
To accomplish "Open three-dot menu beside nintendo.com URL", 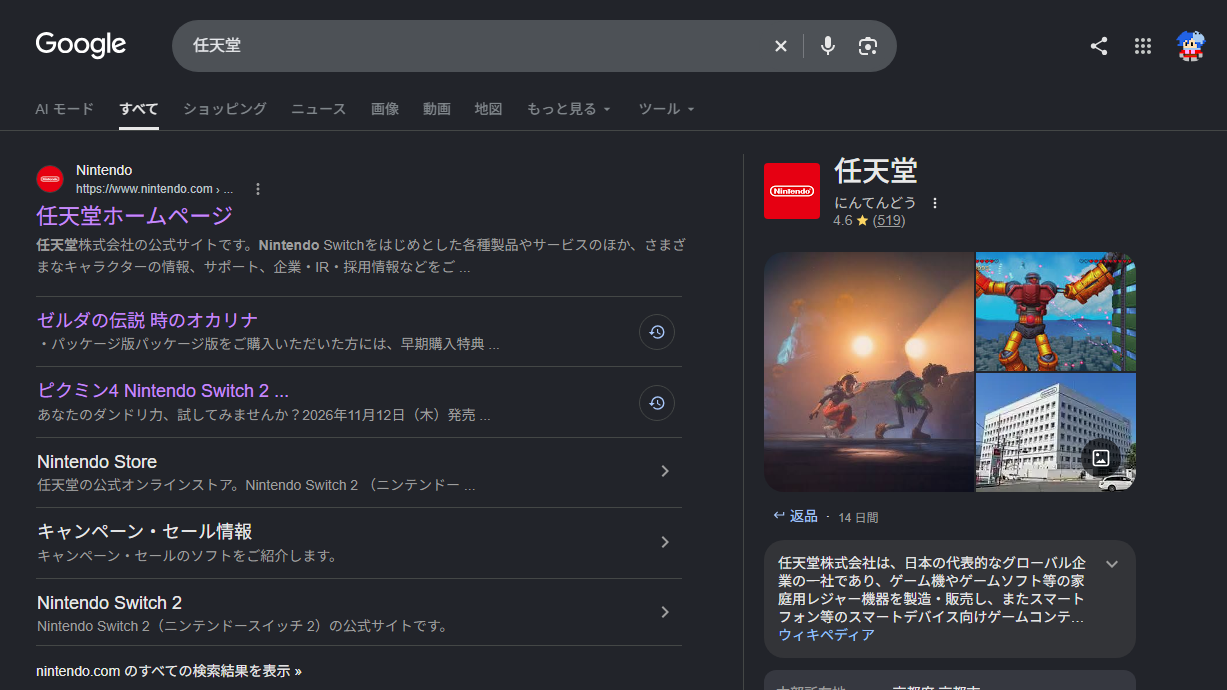I will pyautogui.click(x=258, y=189).
